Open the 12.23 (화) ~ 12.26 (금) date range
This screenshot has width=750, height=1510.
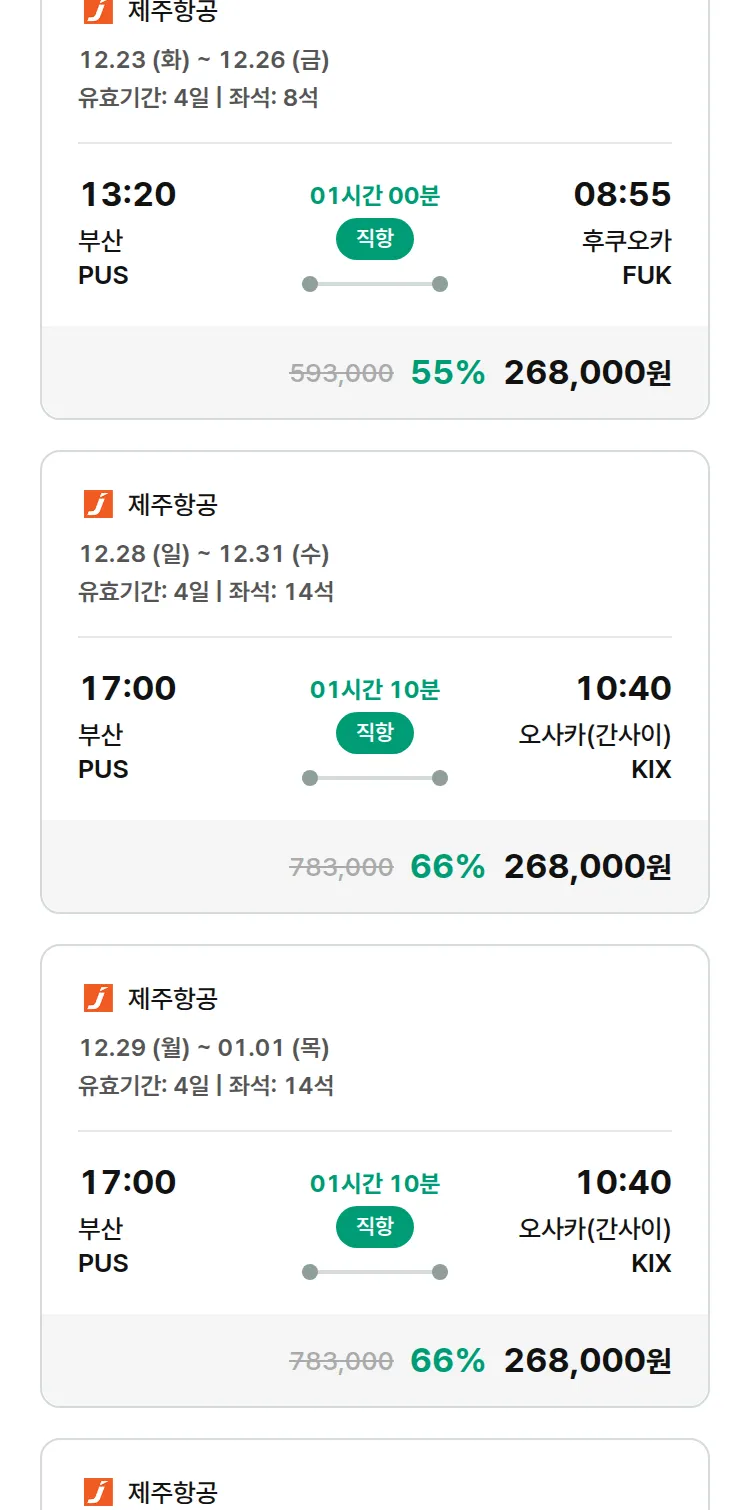pyautogui.click(x=205, y=60)
